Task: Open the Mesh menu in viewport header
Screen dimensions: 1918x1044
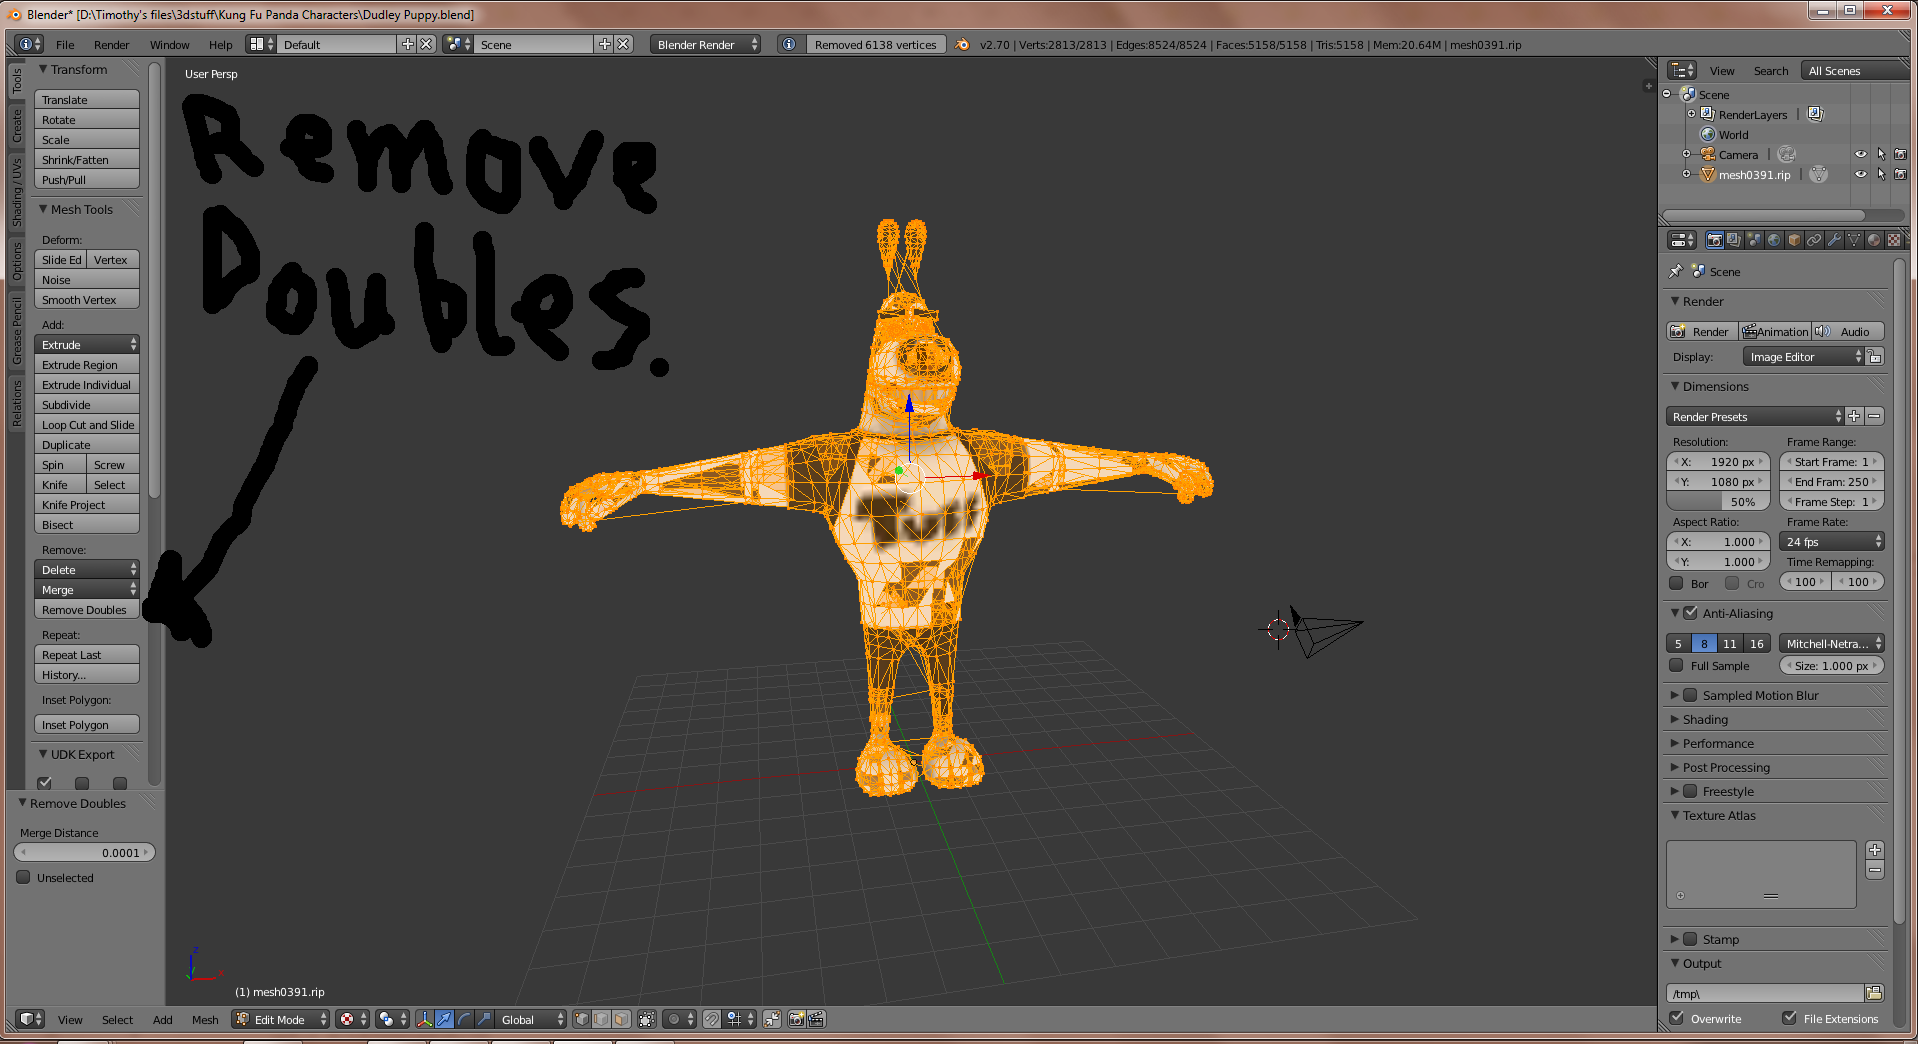Action: click(205, 1020)
